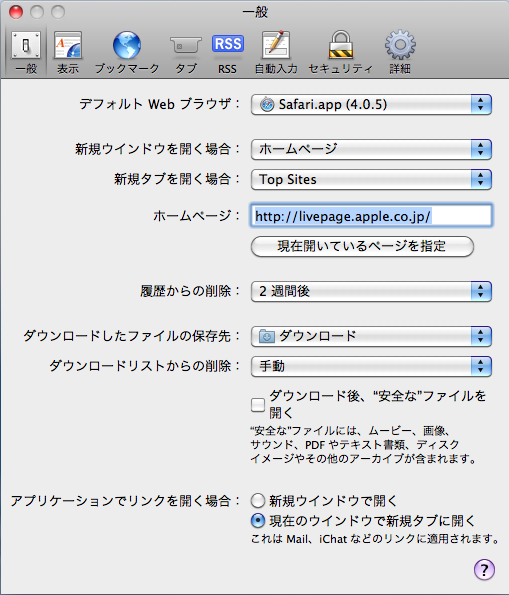Open the ブックマーク globe icon pane
The image size is (509, 595).
(127, 52)
